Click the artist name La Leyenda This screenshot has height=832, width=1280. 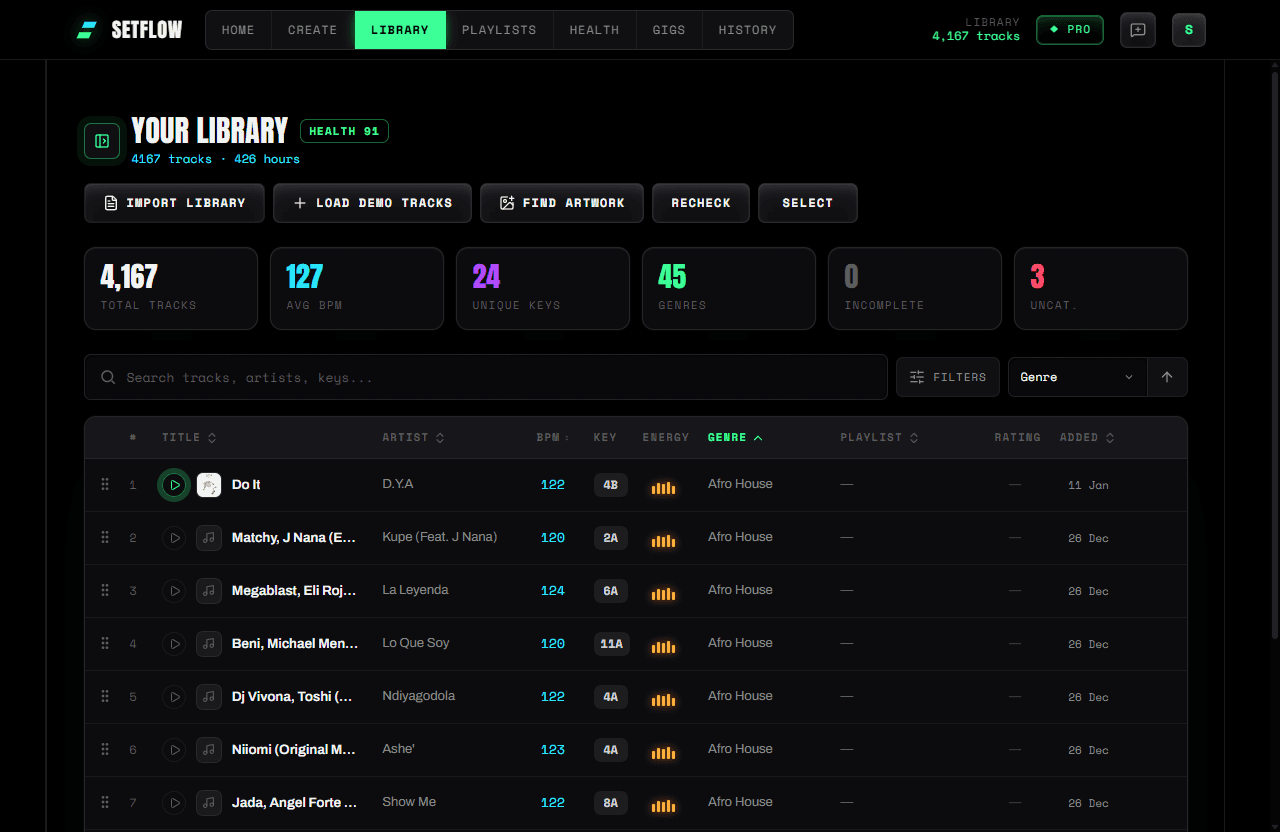415,590
